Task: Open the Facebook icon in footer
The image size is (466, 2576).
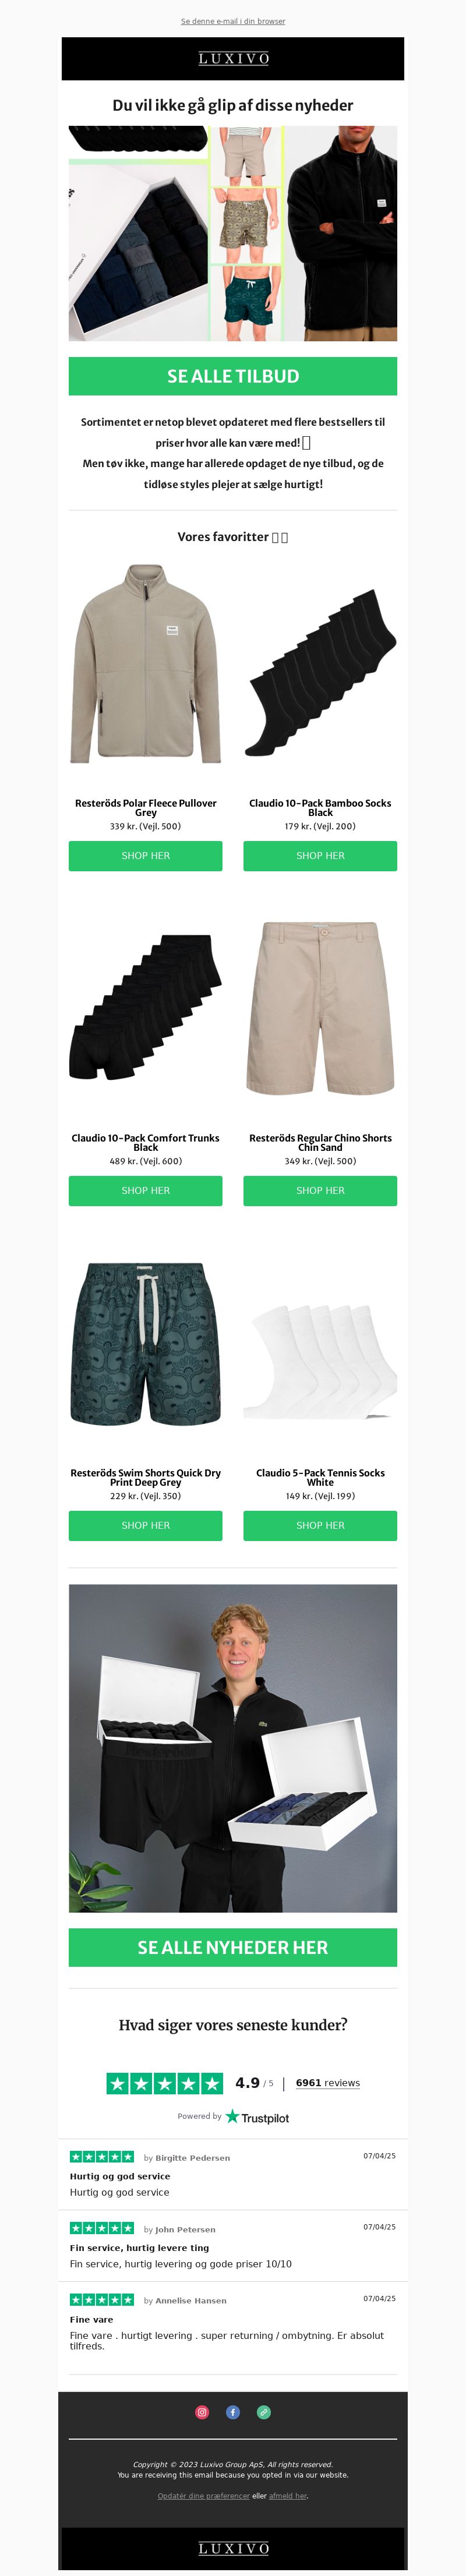Action: (x=233, y=2412)
